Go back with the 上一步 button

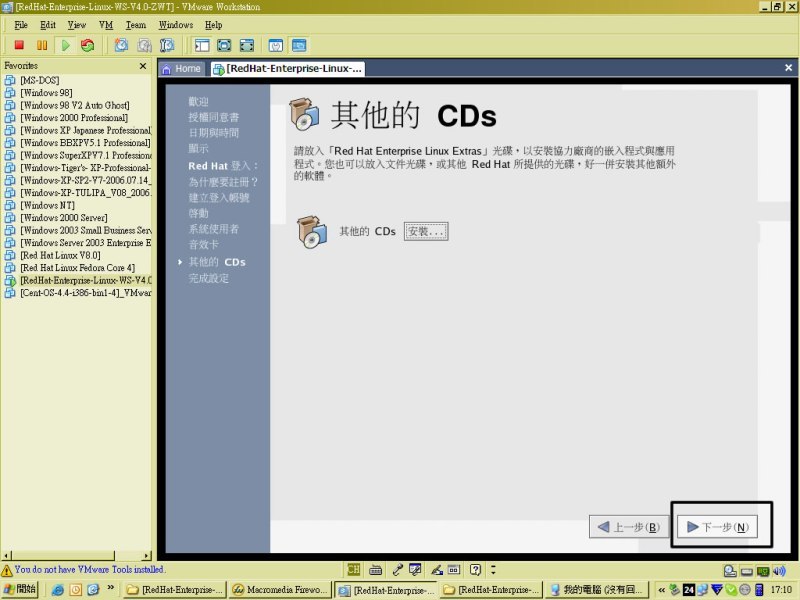tap(628, 527)
